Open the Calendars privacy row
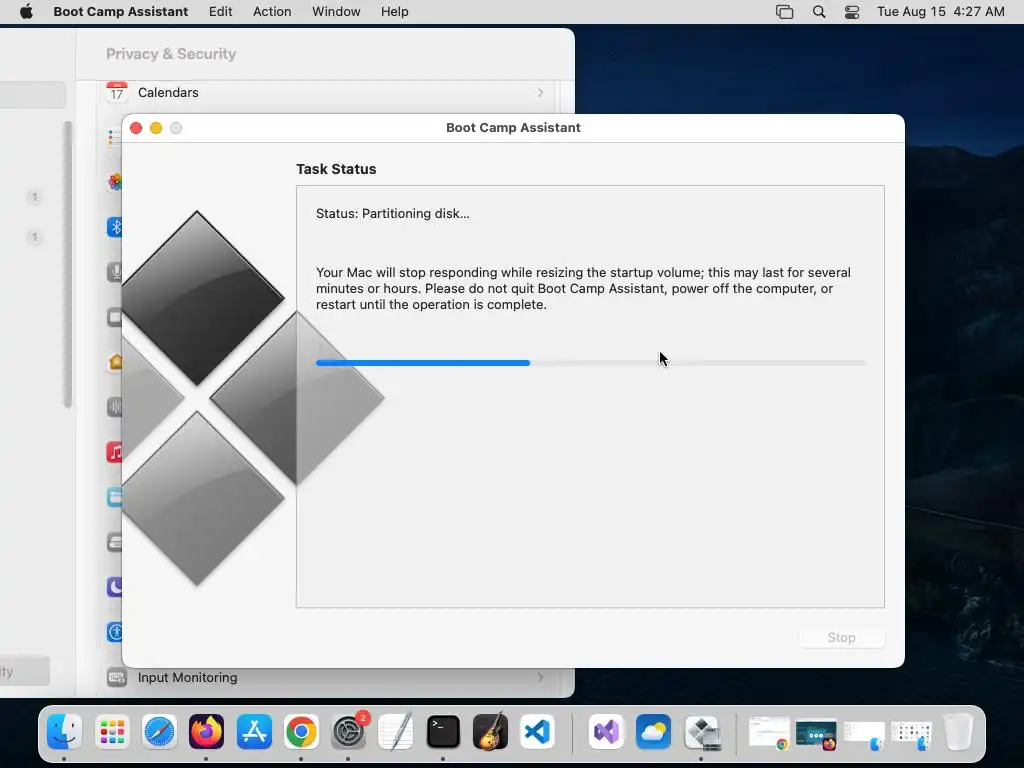The height and width of the screenshot is (768, 1024). click(326, 92)
